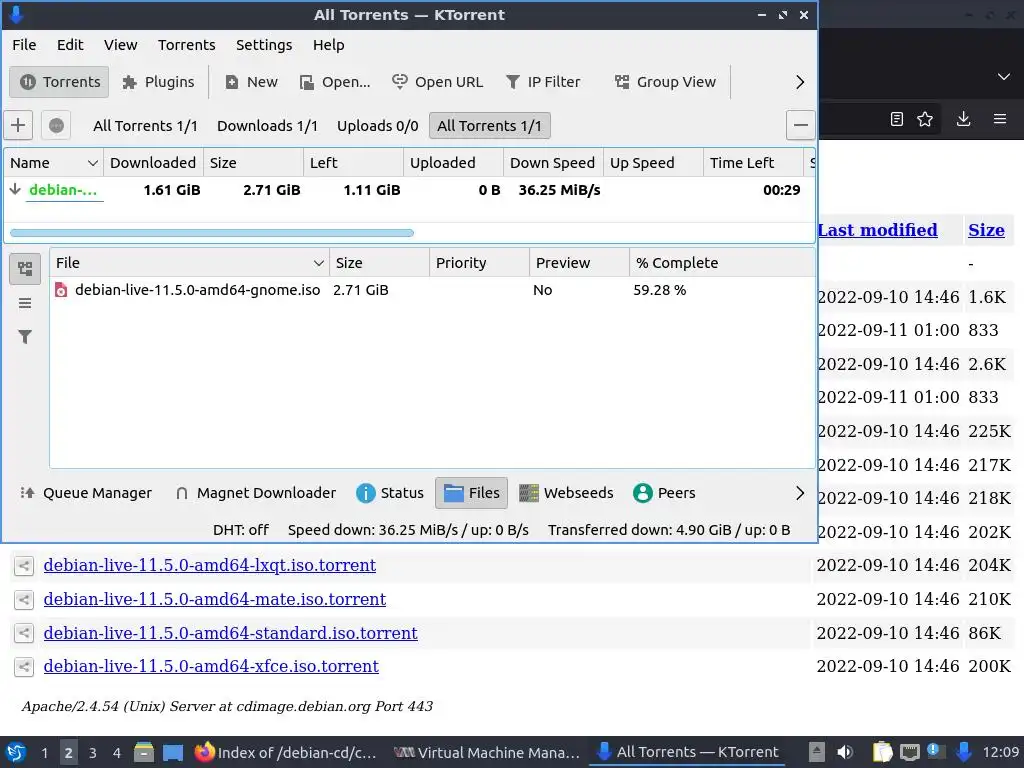The height and width of the screenshot is (768, 1024).
Task: Click file tree view icon
Action: (x=25, y=268)
